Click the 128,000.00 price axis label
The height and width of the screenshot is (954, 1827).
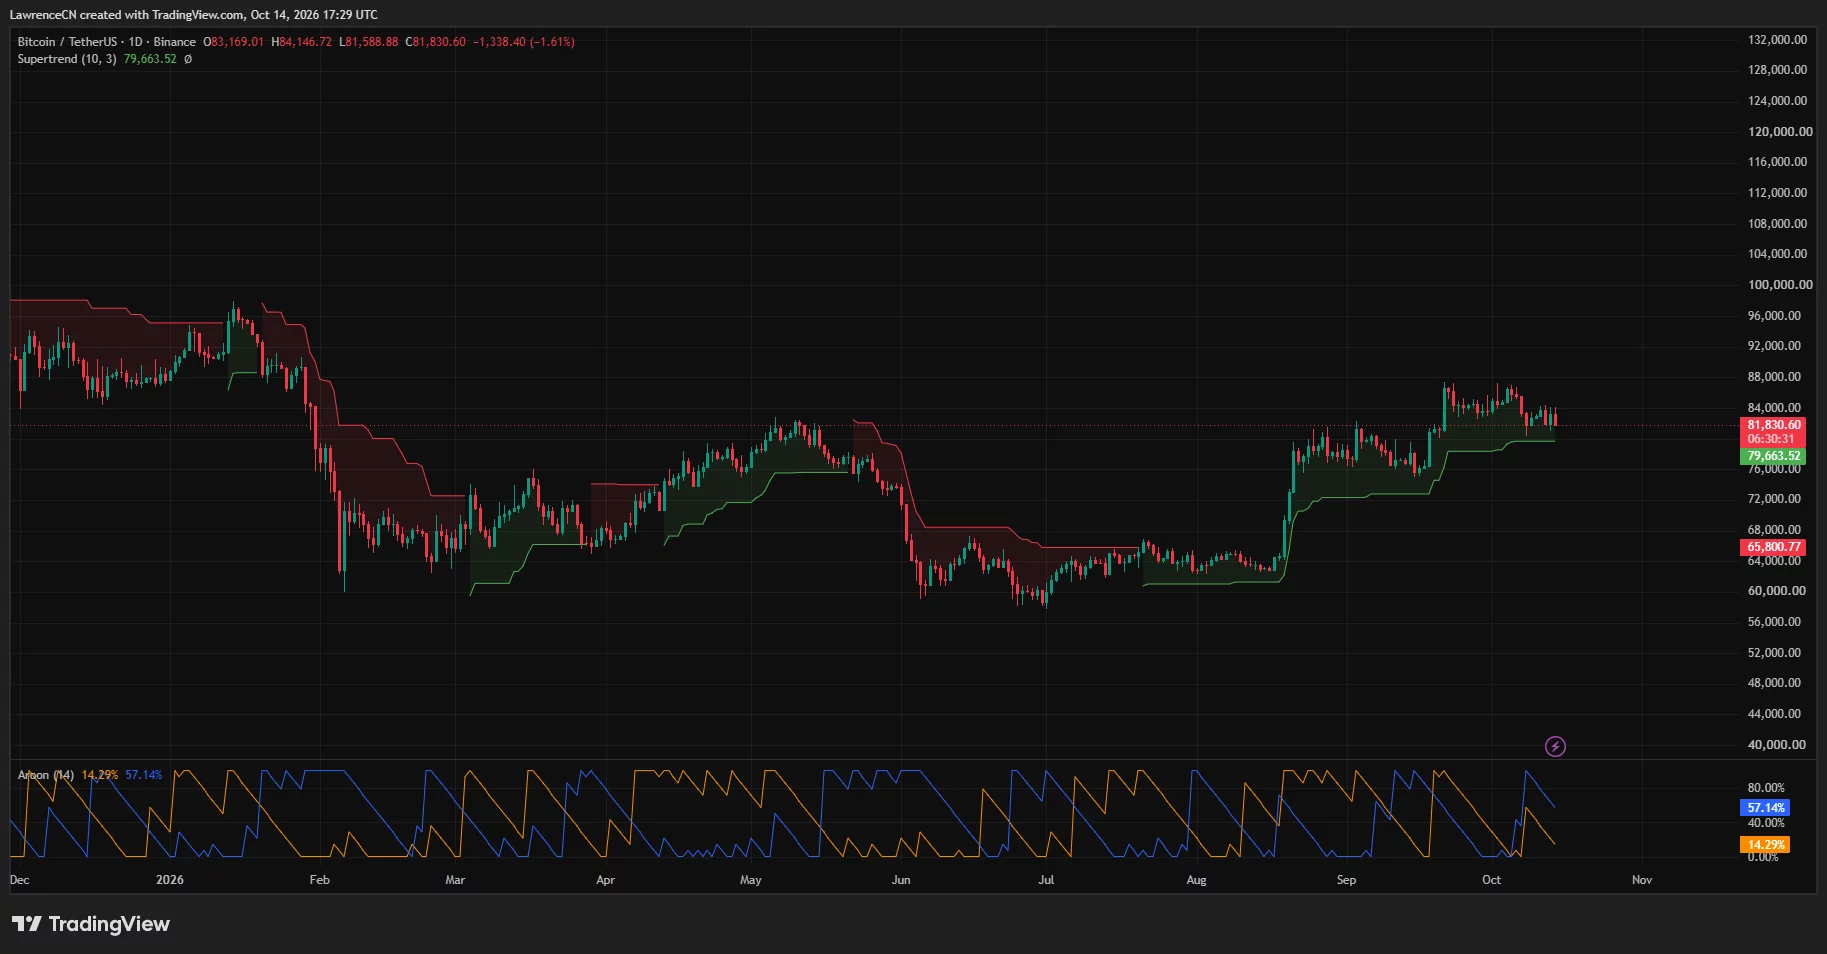(1777, 70)
